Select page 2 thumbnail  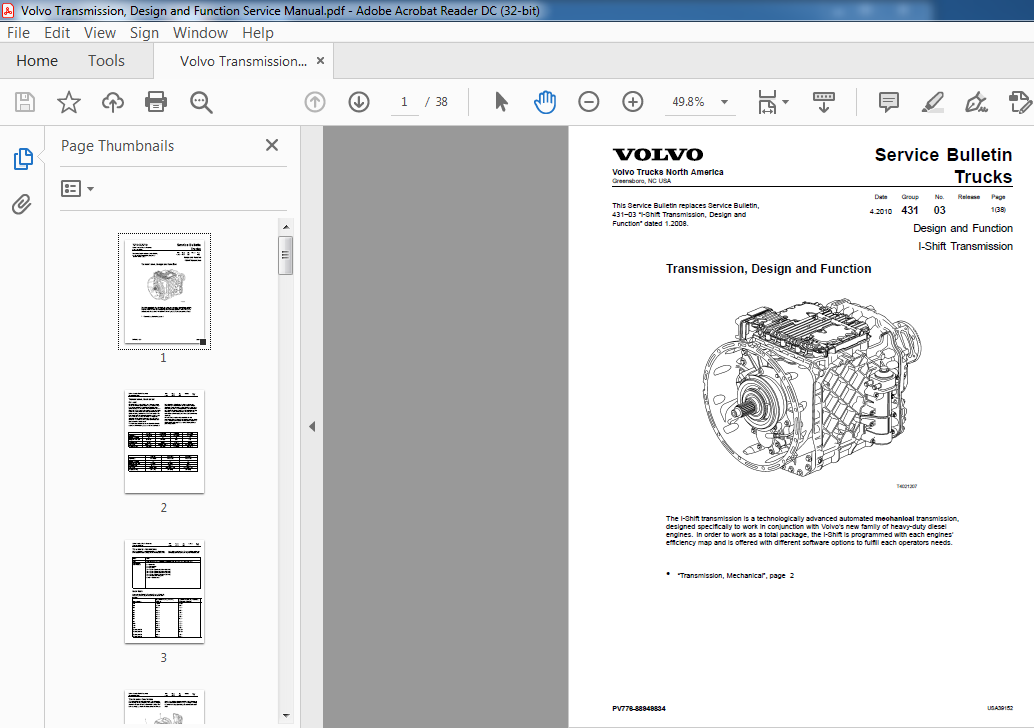click(x=164, y=441)
